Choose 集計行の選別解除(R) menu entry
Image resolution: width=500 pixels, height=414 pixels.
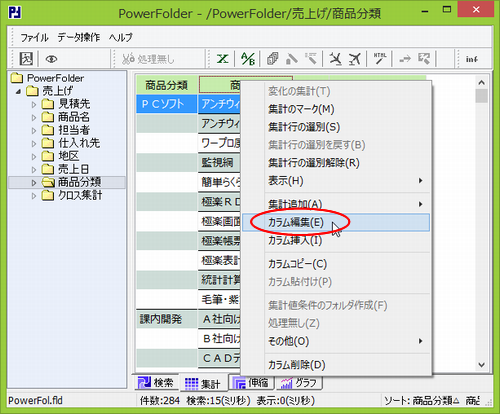click(x=336, y=163)
